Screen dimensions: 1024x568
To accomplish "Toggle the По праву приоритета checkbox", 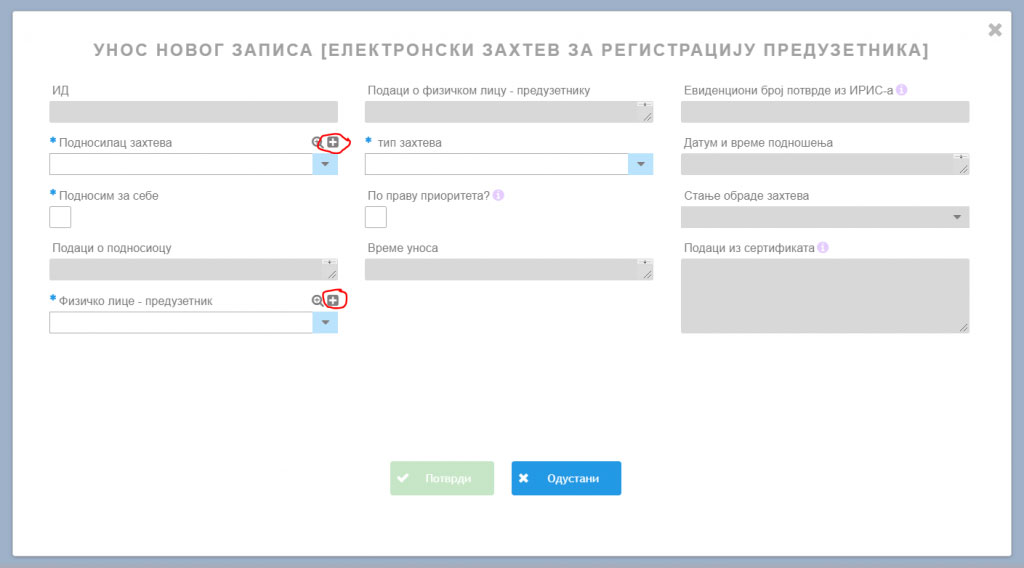I will pos(376,217).
